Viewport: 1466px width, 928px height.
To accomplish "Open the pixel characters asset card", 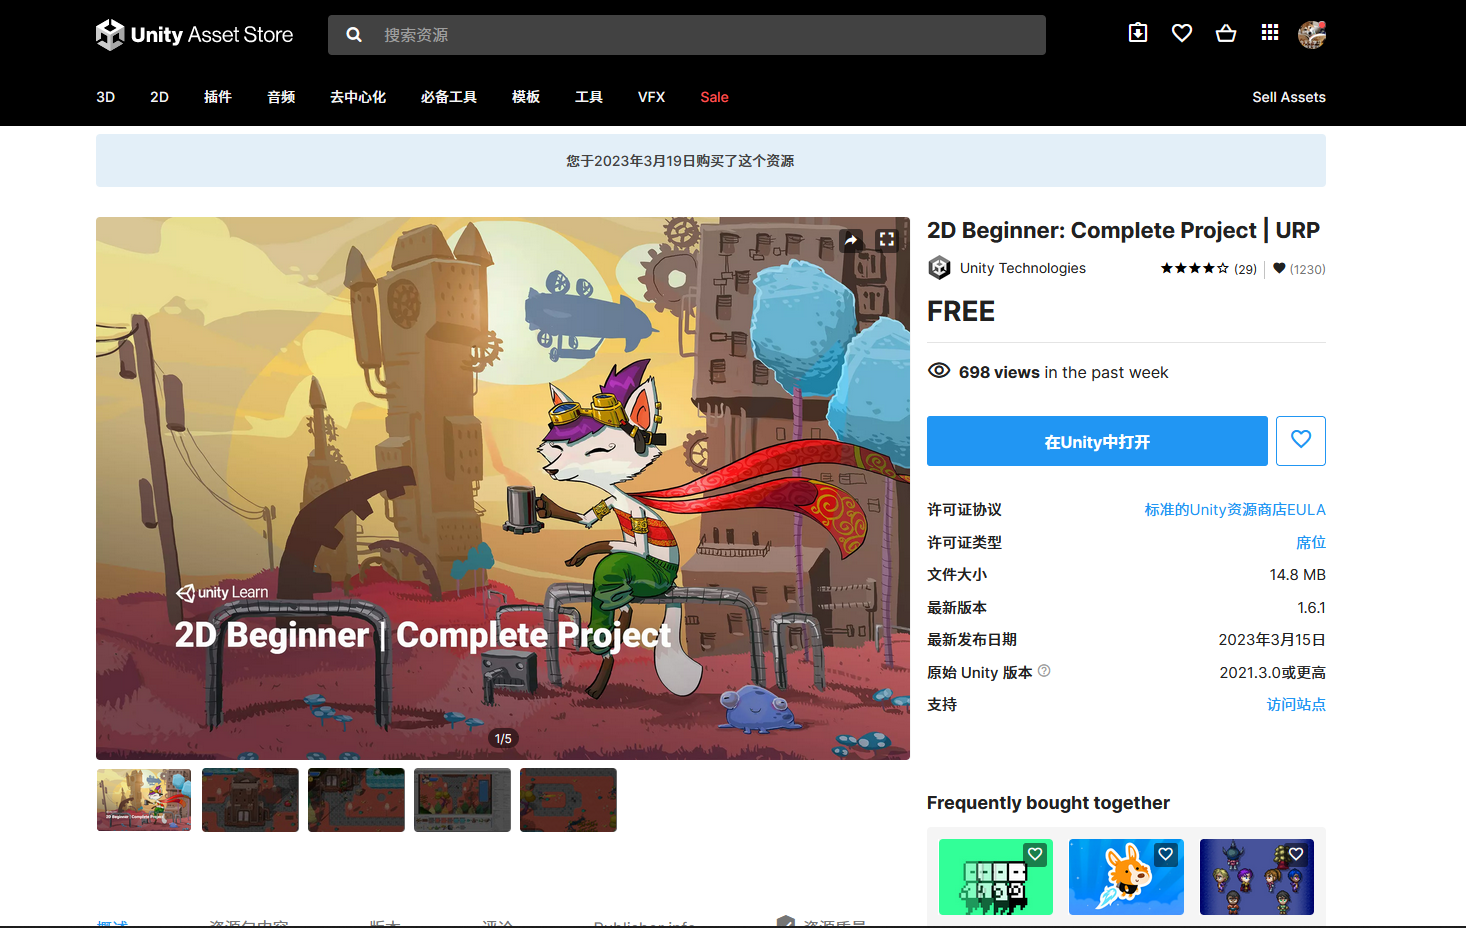I will pyautogui.click(x=1257, y=877).
